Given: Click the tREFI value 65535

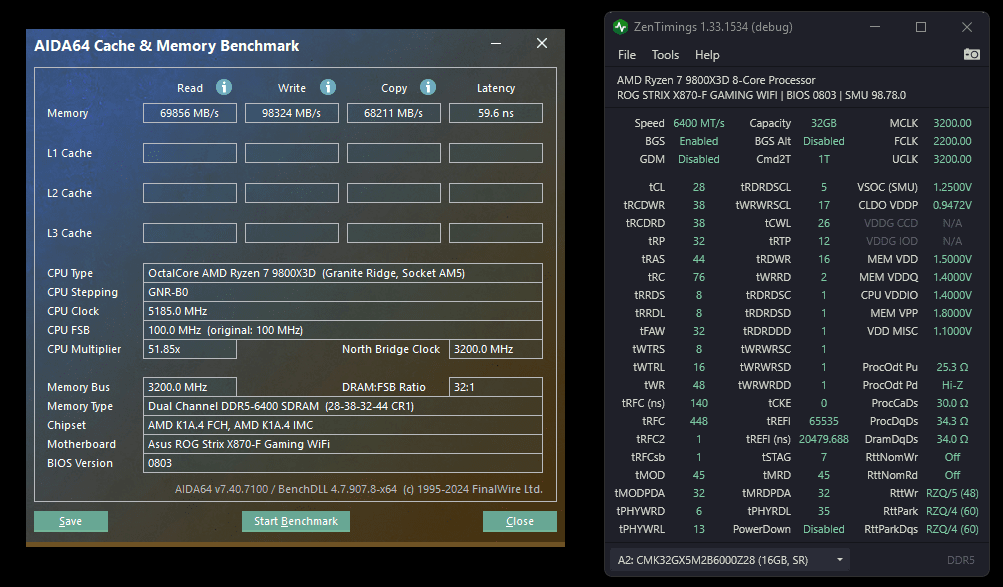Looking at the screenshot, I should tap(824, 421).
